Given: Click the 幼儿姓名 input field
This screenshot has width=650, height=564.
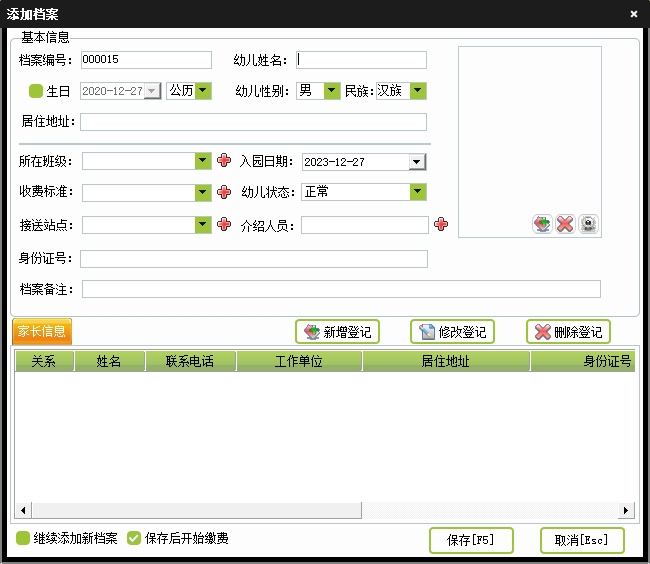Looking at the screenshot, I should click(x=361, y=60).
